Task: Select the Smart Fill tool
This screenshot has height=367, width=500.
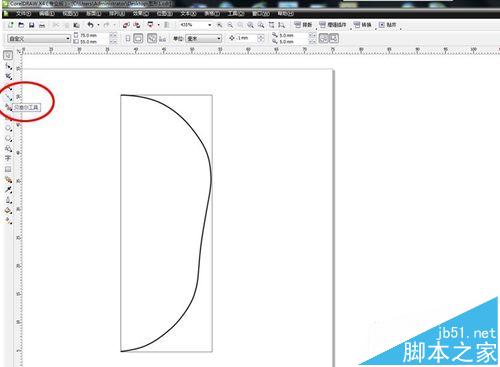Action: pyautogui.click(x=8, y=107)
